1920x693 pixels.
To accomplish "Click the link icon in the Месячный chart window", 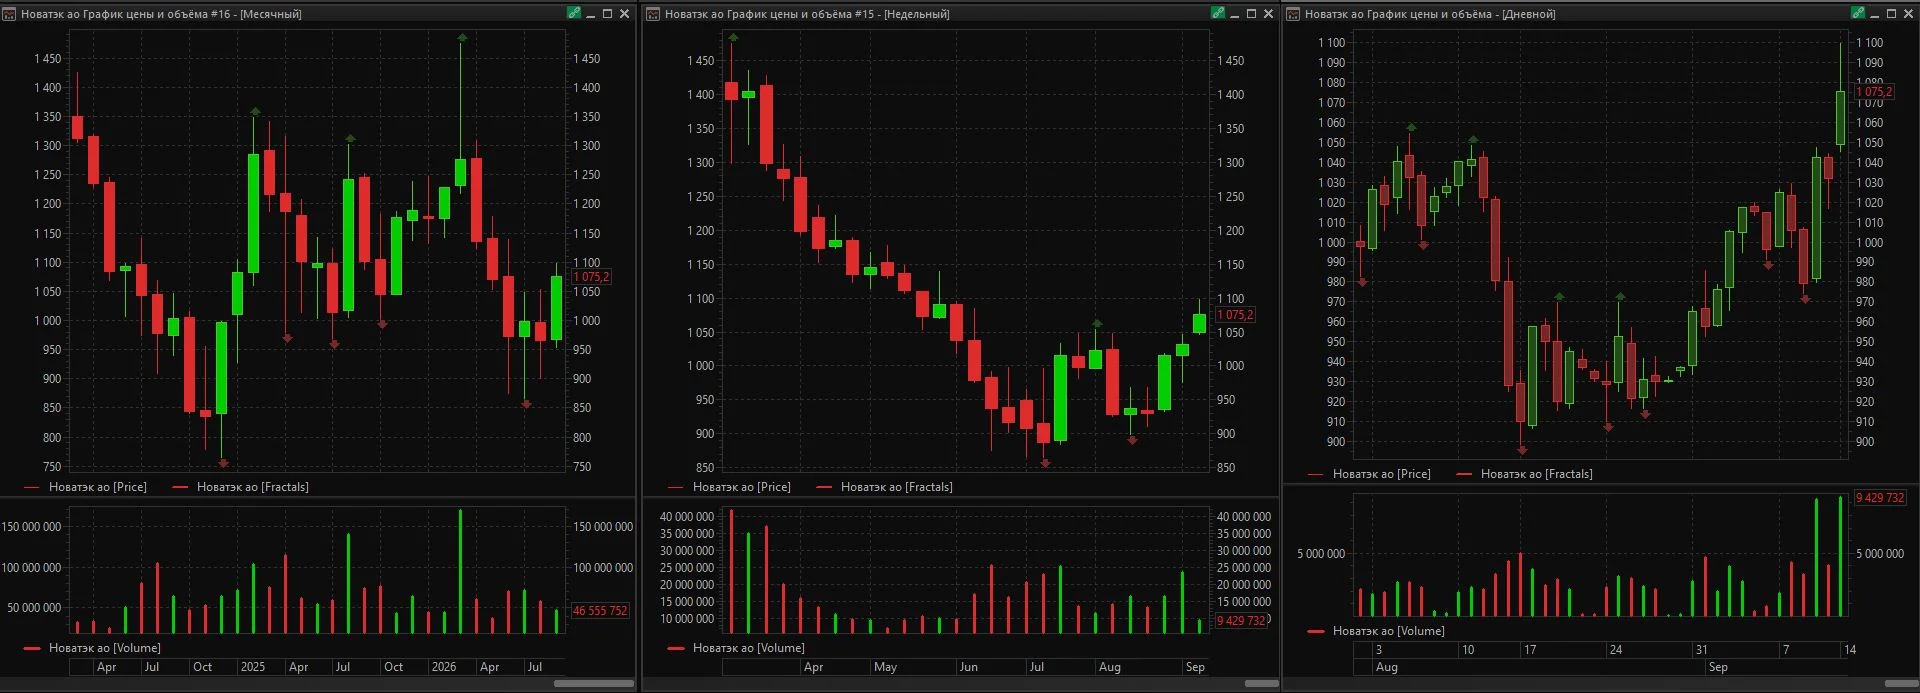I will point(574,14).
